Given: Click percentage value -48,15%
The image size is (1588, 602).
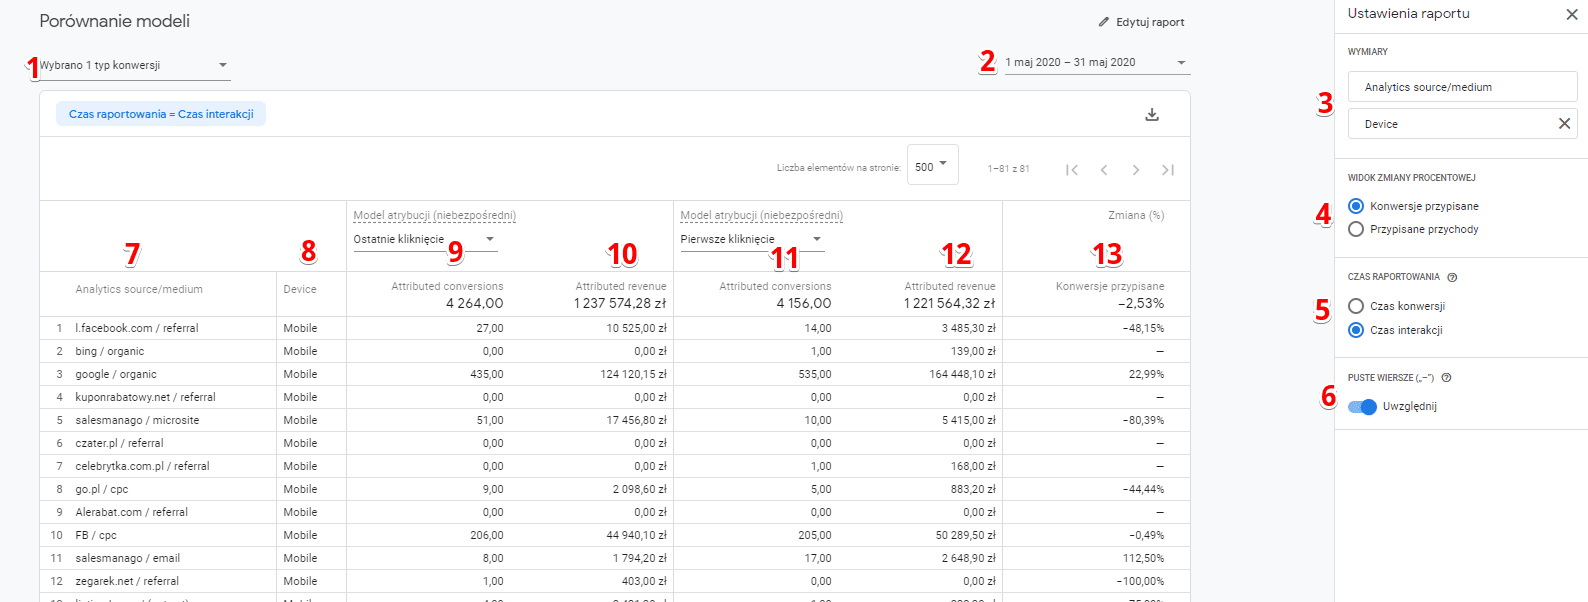Looking at the screenshot, I should [1143, 328].
